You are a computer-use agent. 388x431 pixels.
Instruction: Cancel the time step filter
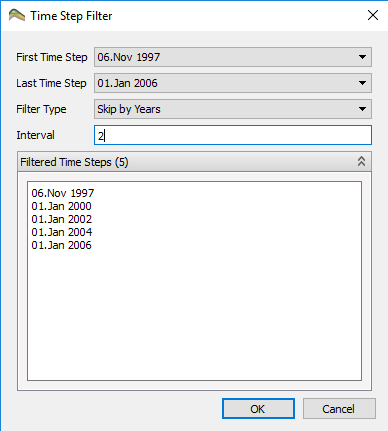(339, 409)
